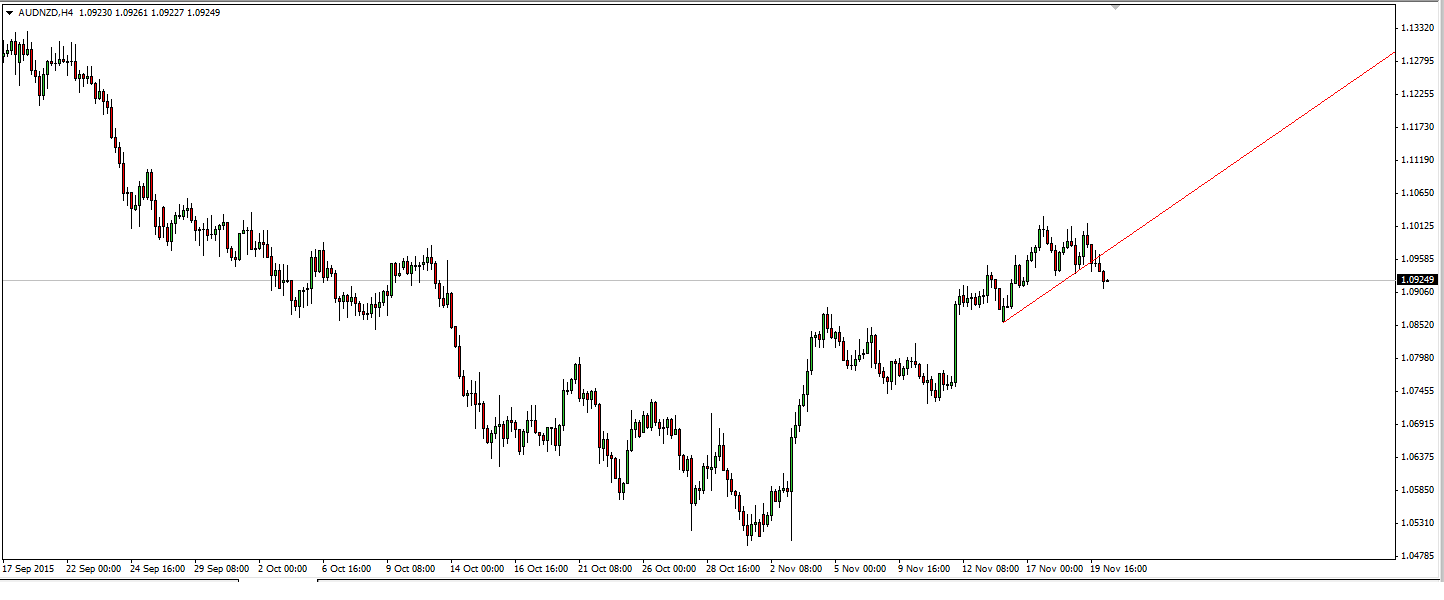The height and width of the screenshot is (600, 1444).
Task: Click the 1.09585 price axis label
Action: pyautogui.click(x=1418, y=259)
